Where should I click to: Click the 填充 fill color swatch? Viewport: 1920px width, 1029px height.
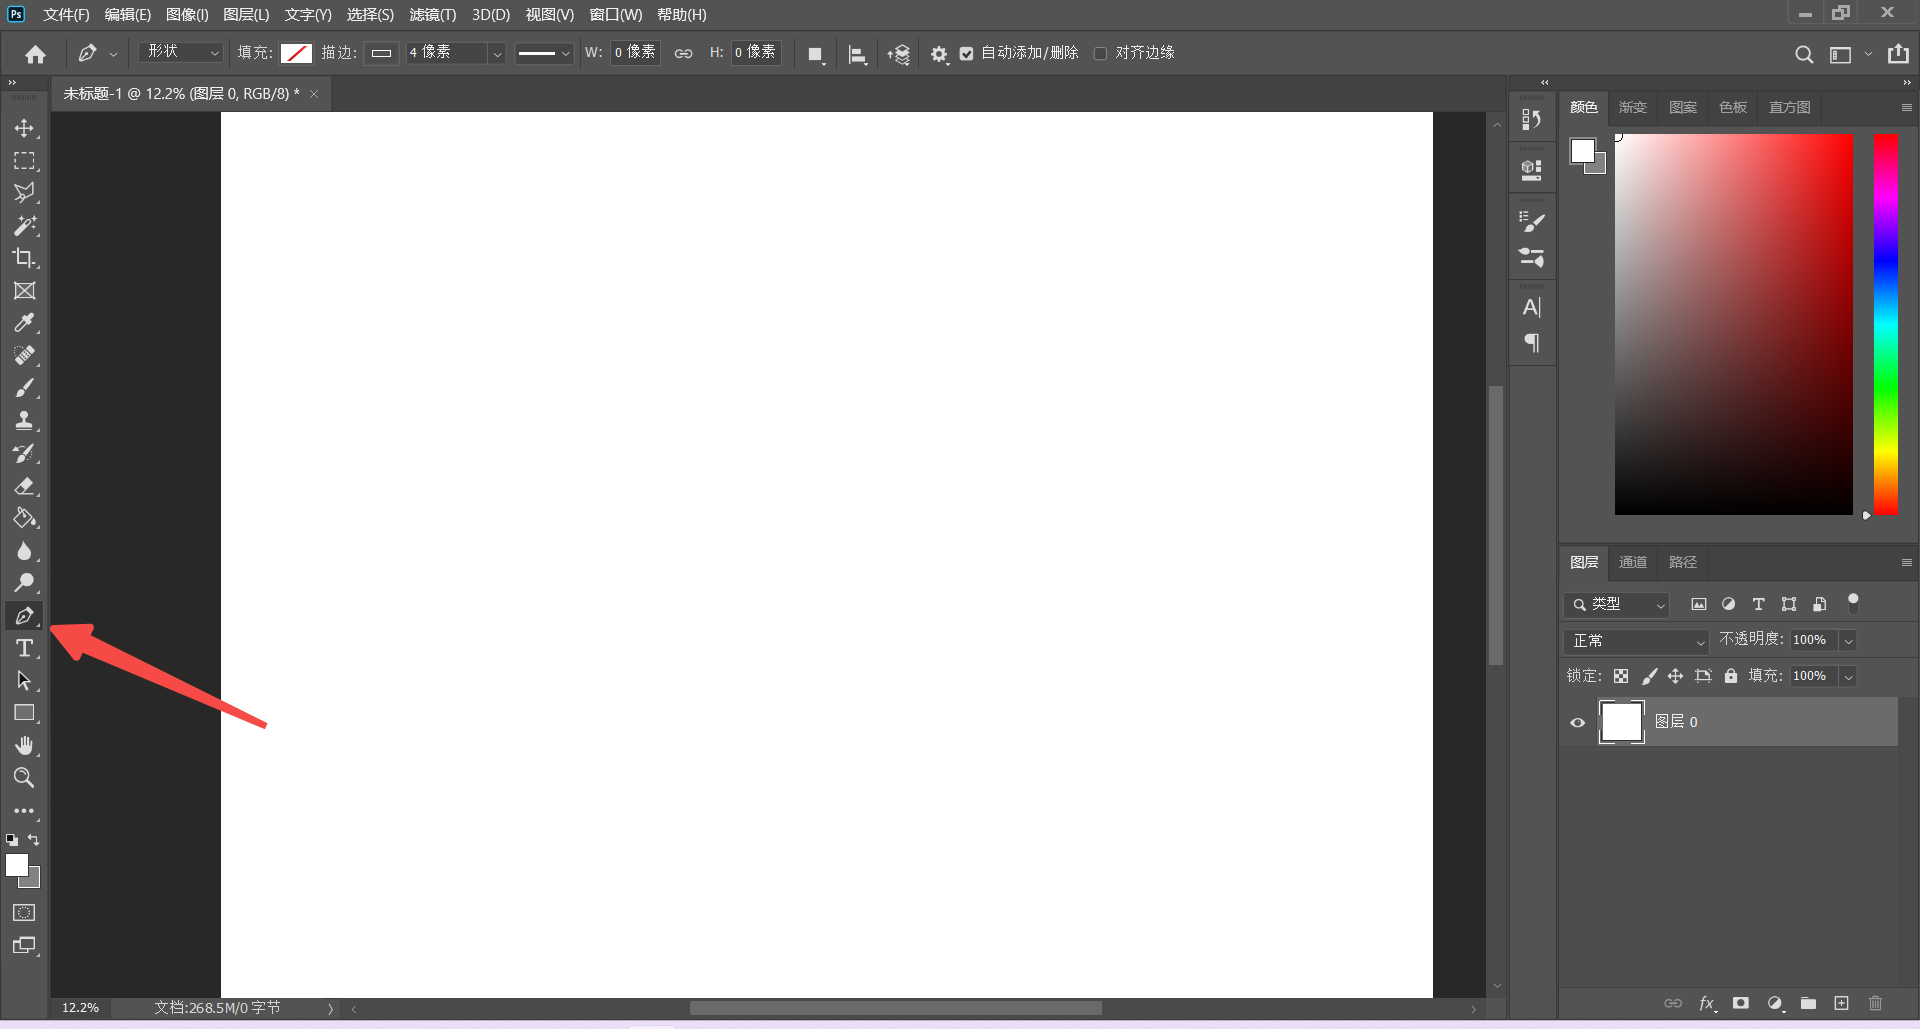(296, 53)
